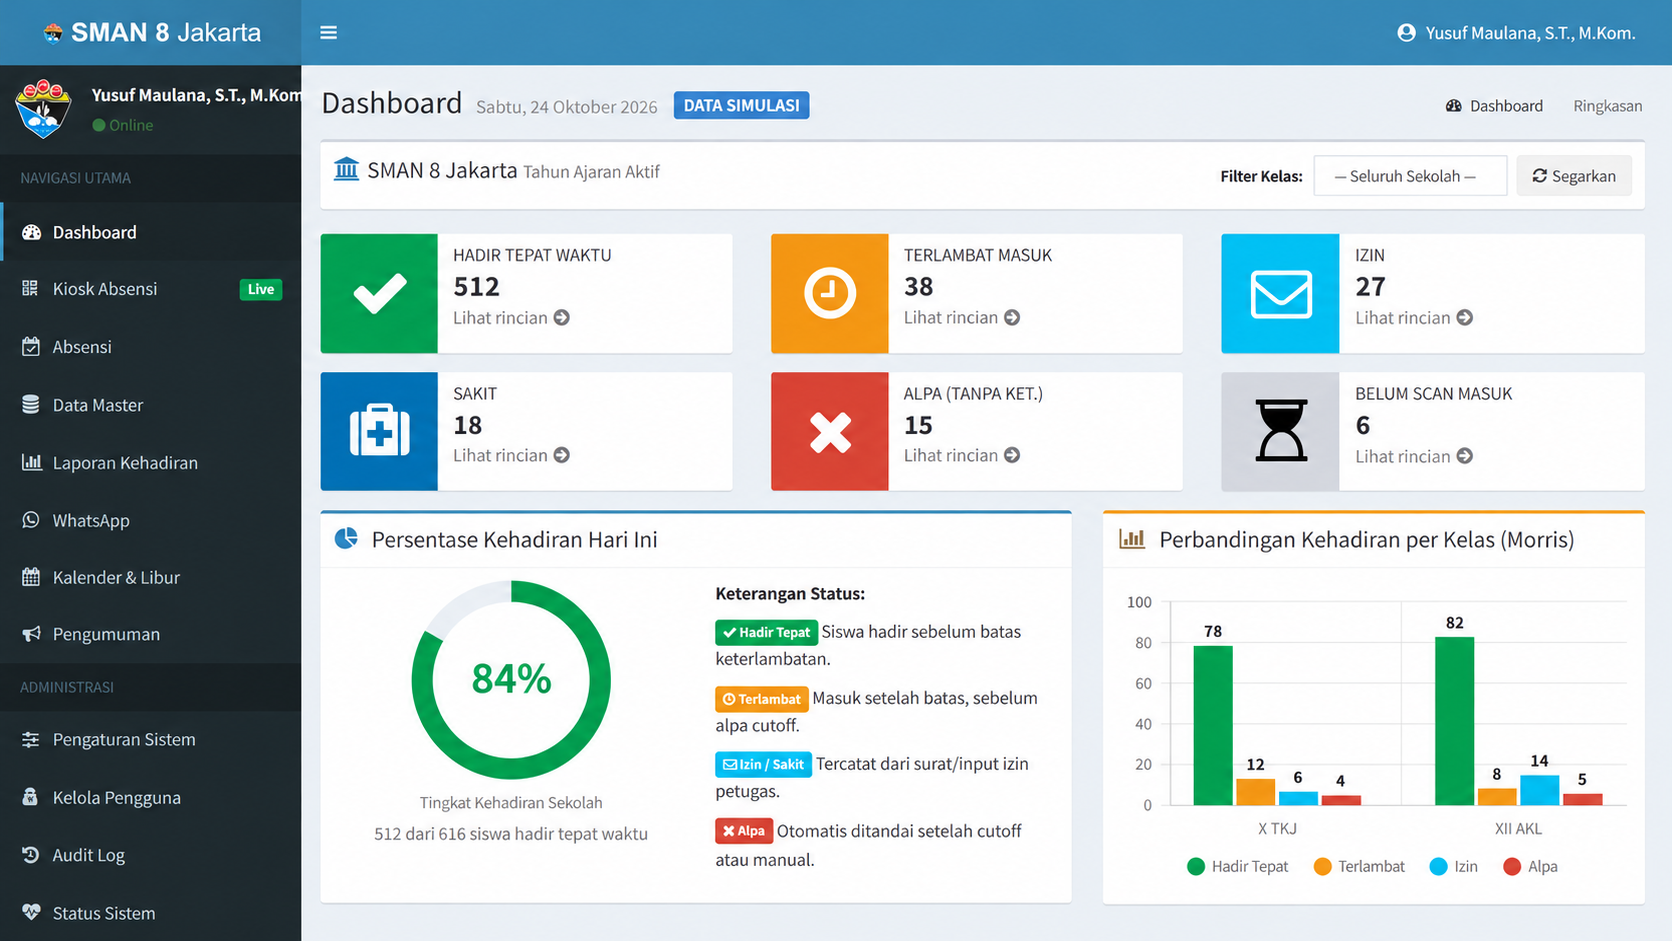The image size is (1672, 941).
Task: Click the green checkmark Hadir Tepat Waktu tile icon
Action: [x=379, y=294]
